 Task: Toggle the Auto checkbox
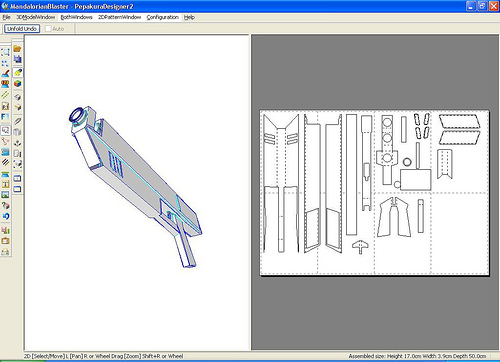click(x=48, y=29)
